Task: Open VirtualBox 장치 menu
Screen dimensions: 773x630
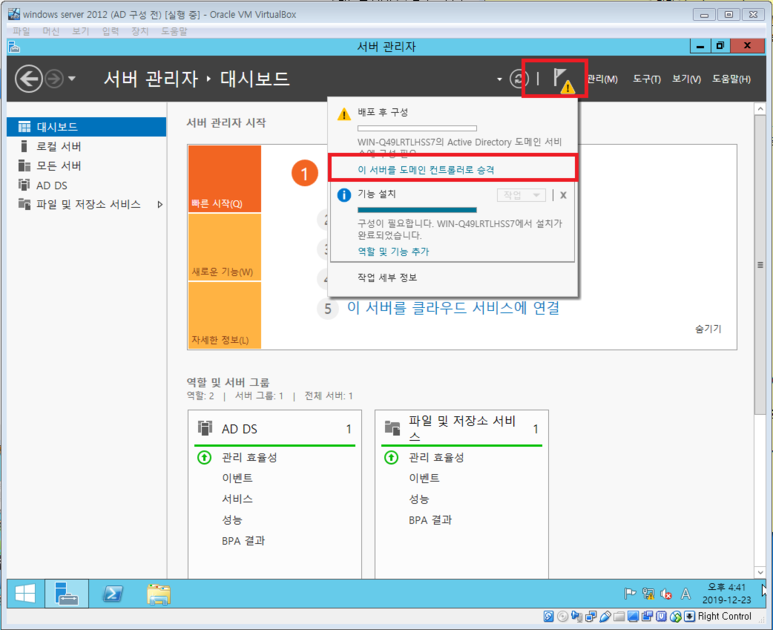Action: [x=140, y=32]
